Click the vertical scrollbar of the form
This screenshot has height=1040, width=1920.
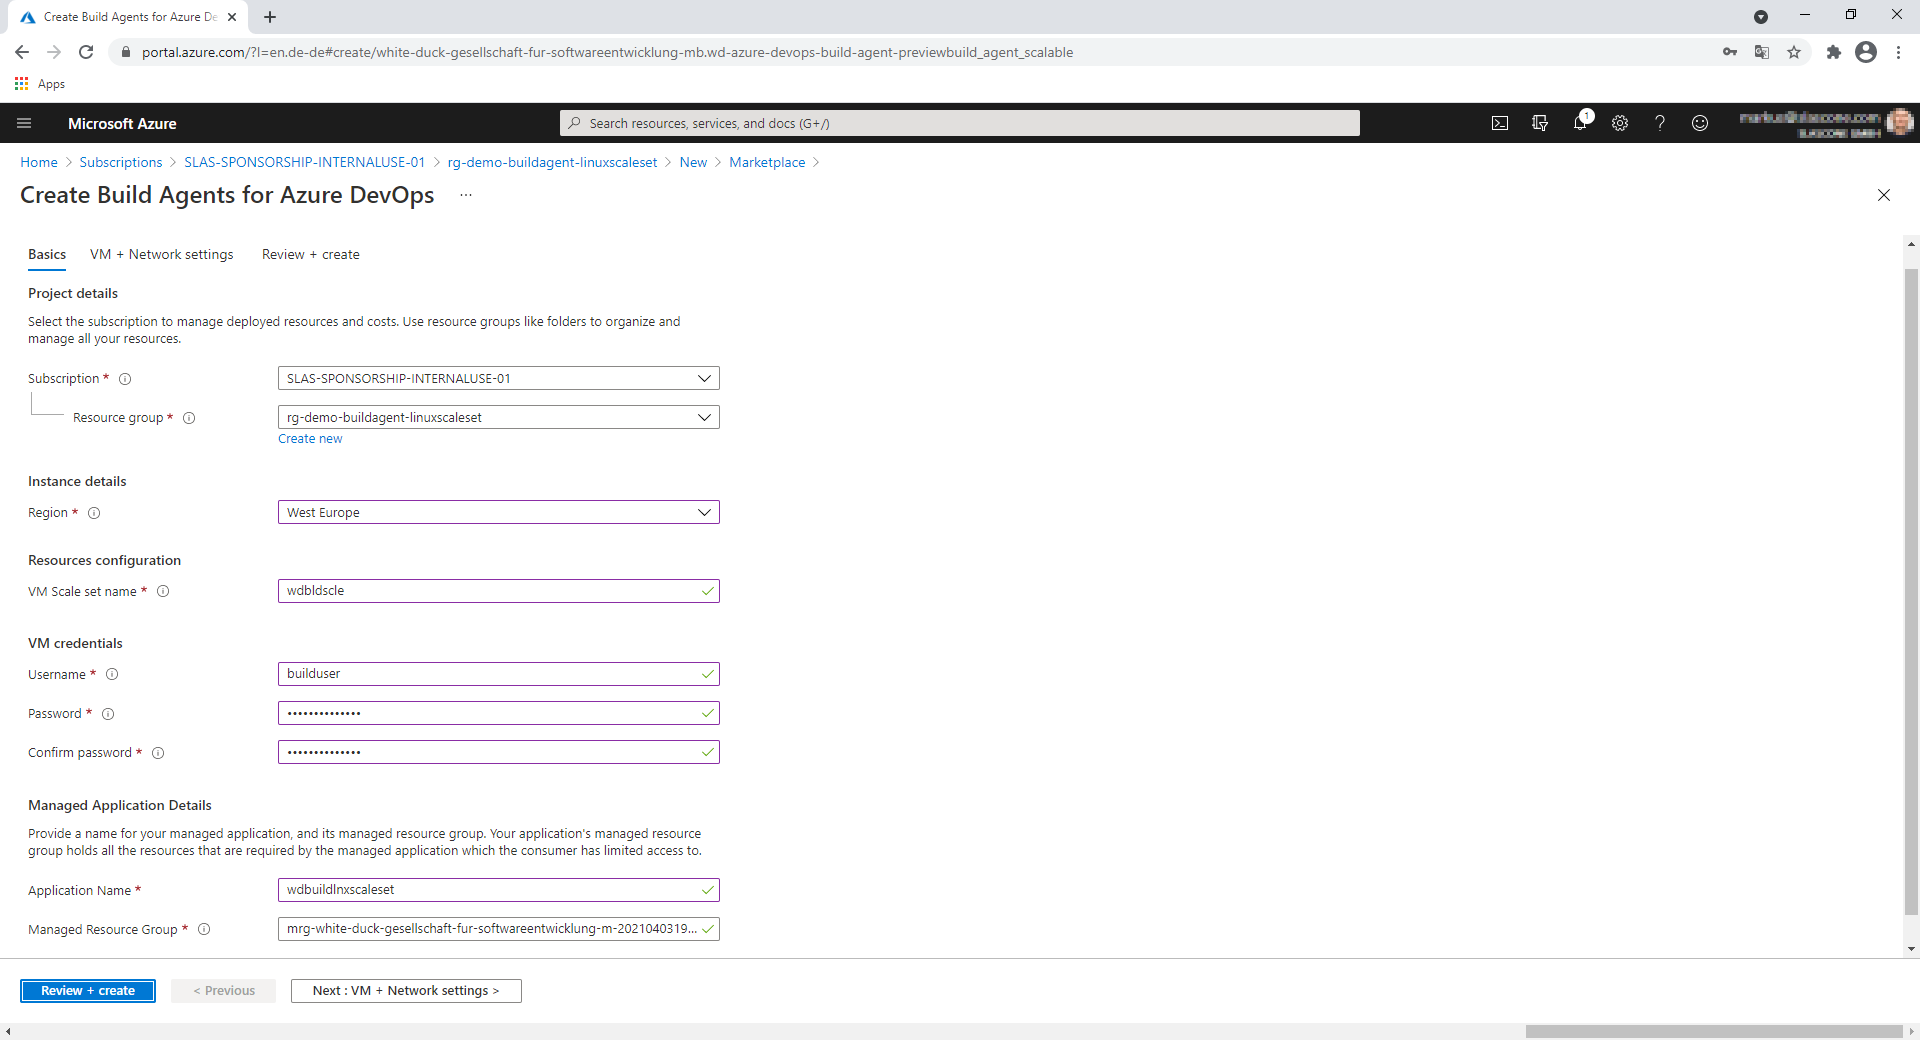click(x=1911, y=590)
